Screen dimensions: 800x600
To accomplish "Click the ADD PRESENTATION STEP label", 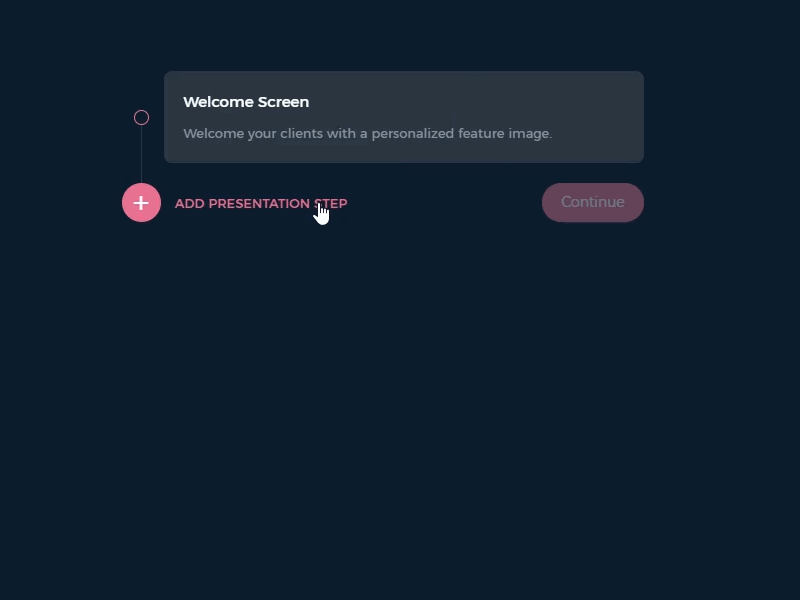I will tap(261, 204).
